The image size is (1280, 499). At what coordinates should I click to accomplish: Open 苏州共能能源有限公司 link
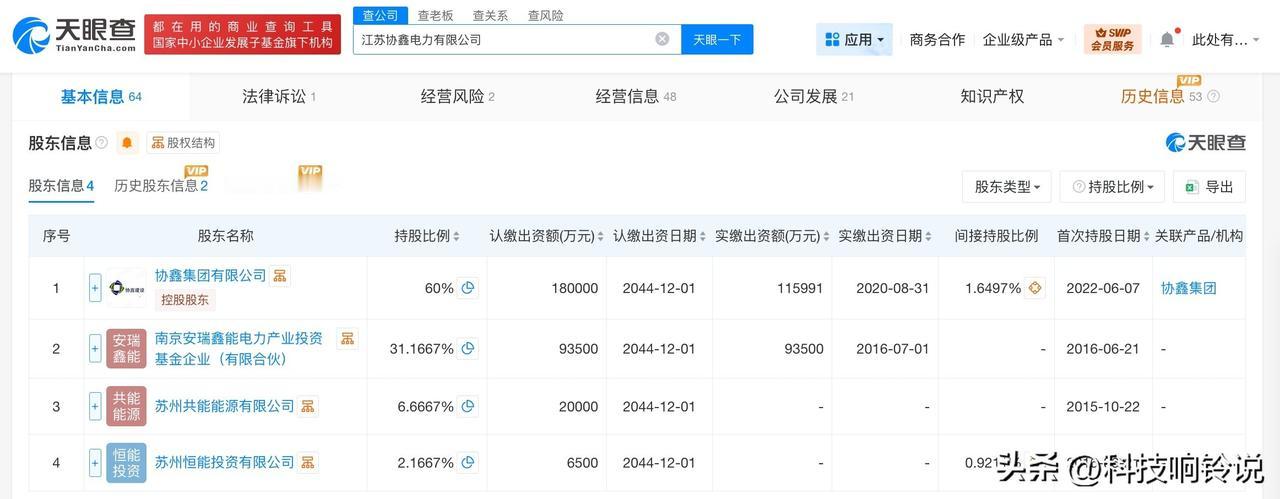tap(224, 406)
